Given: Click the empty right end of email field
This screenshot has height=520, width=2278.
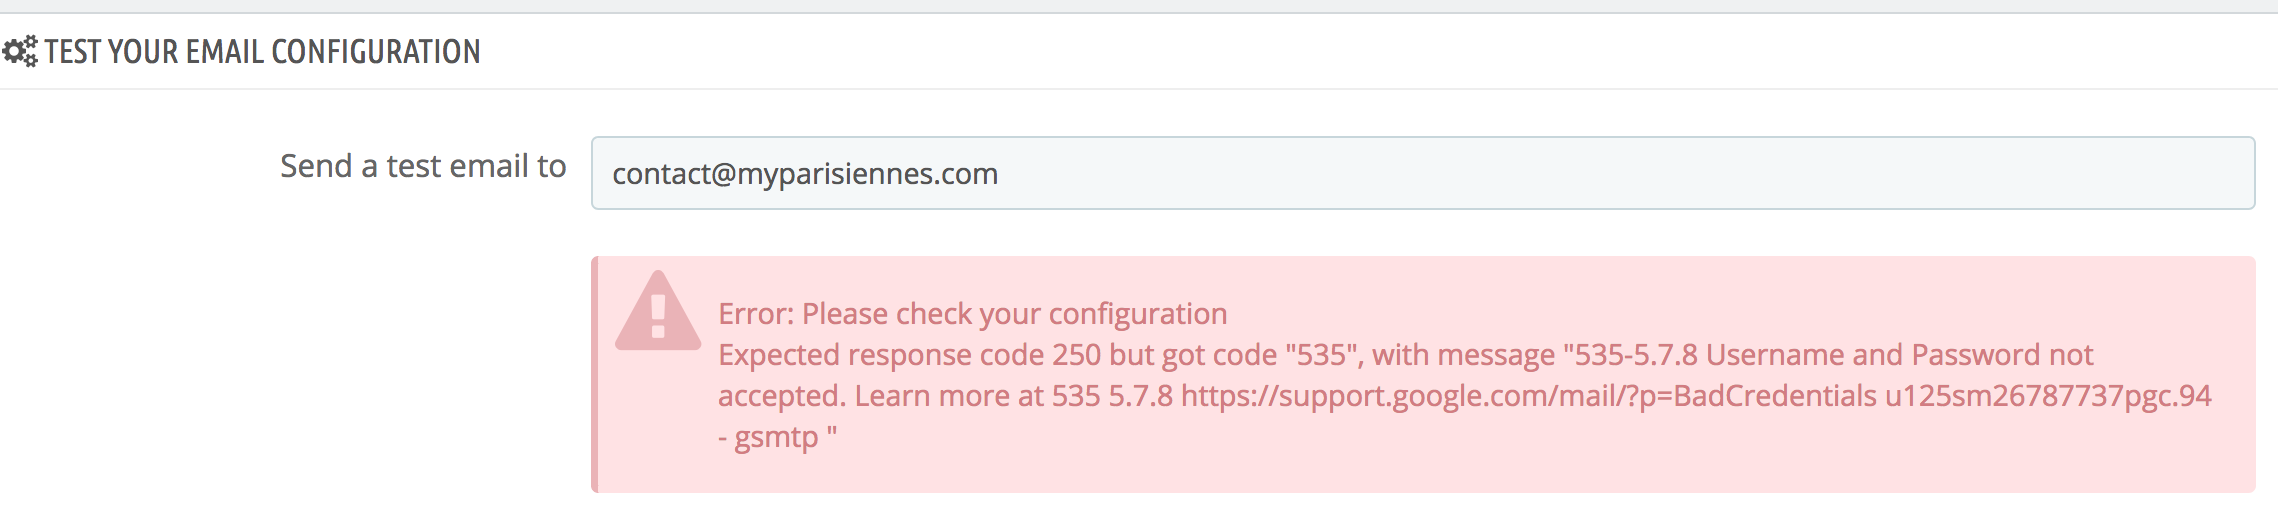Looking at the screenshot, I should coord(2100,173).
